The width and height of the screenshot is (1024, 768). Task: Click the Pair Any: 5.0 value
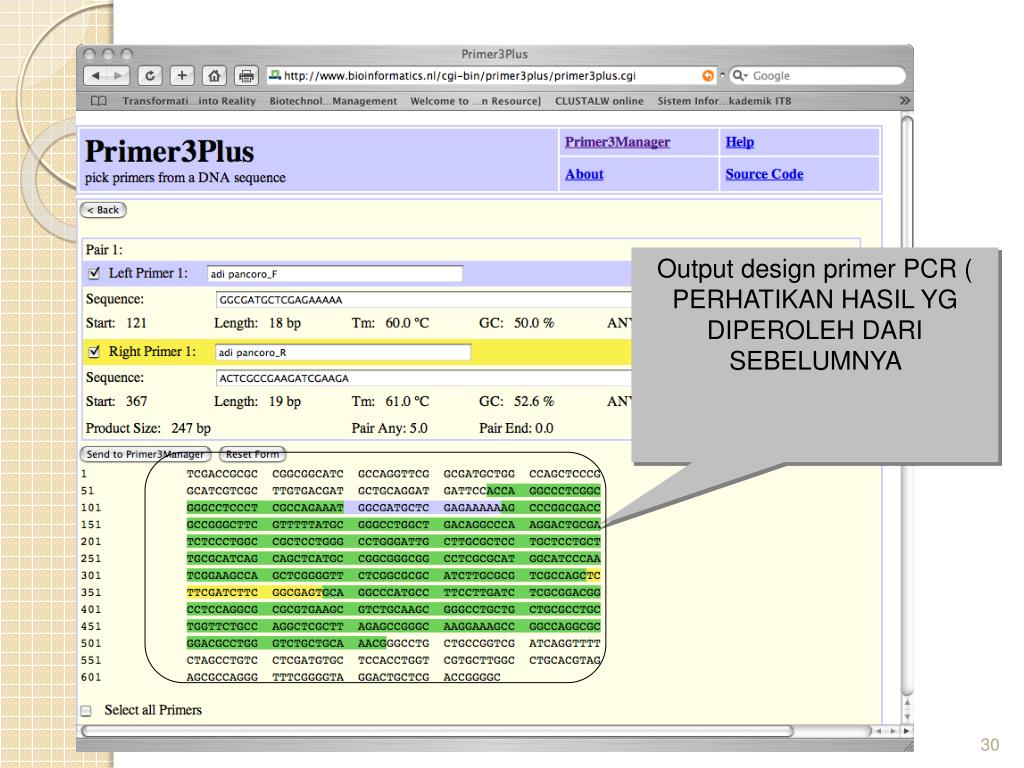click(x=389, y=428)
